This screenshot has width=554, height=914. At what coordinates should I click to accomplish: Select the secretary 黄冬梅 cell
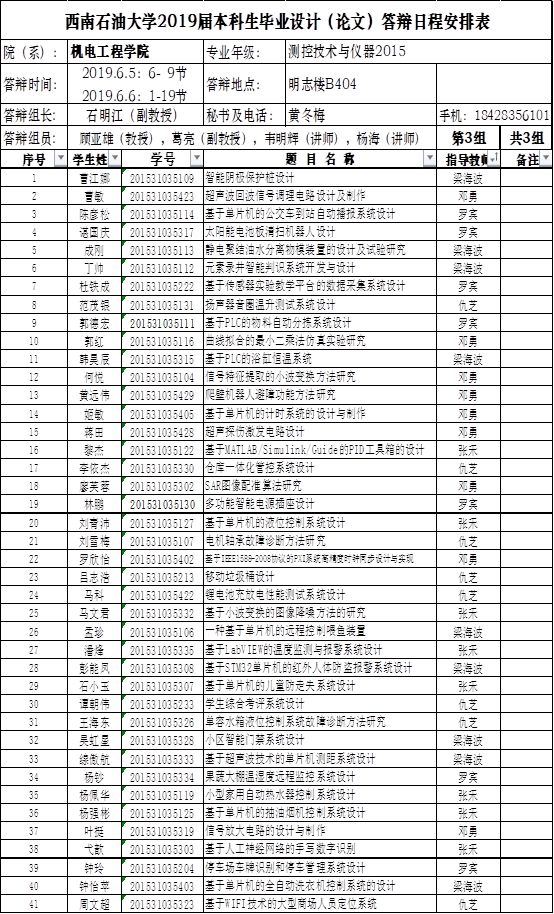[x=361, y=115]
